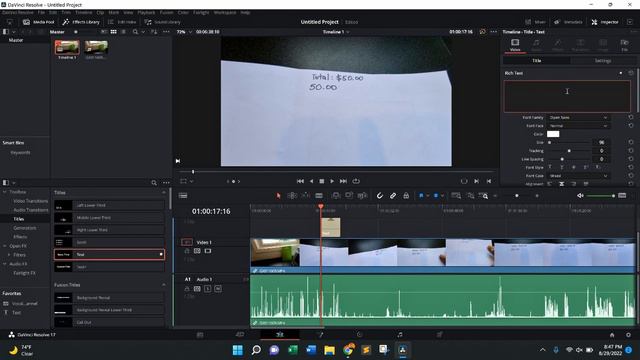640x360 pixels.
Task: Jump to last frame in viewer
Action: (x=343, y=181)
